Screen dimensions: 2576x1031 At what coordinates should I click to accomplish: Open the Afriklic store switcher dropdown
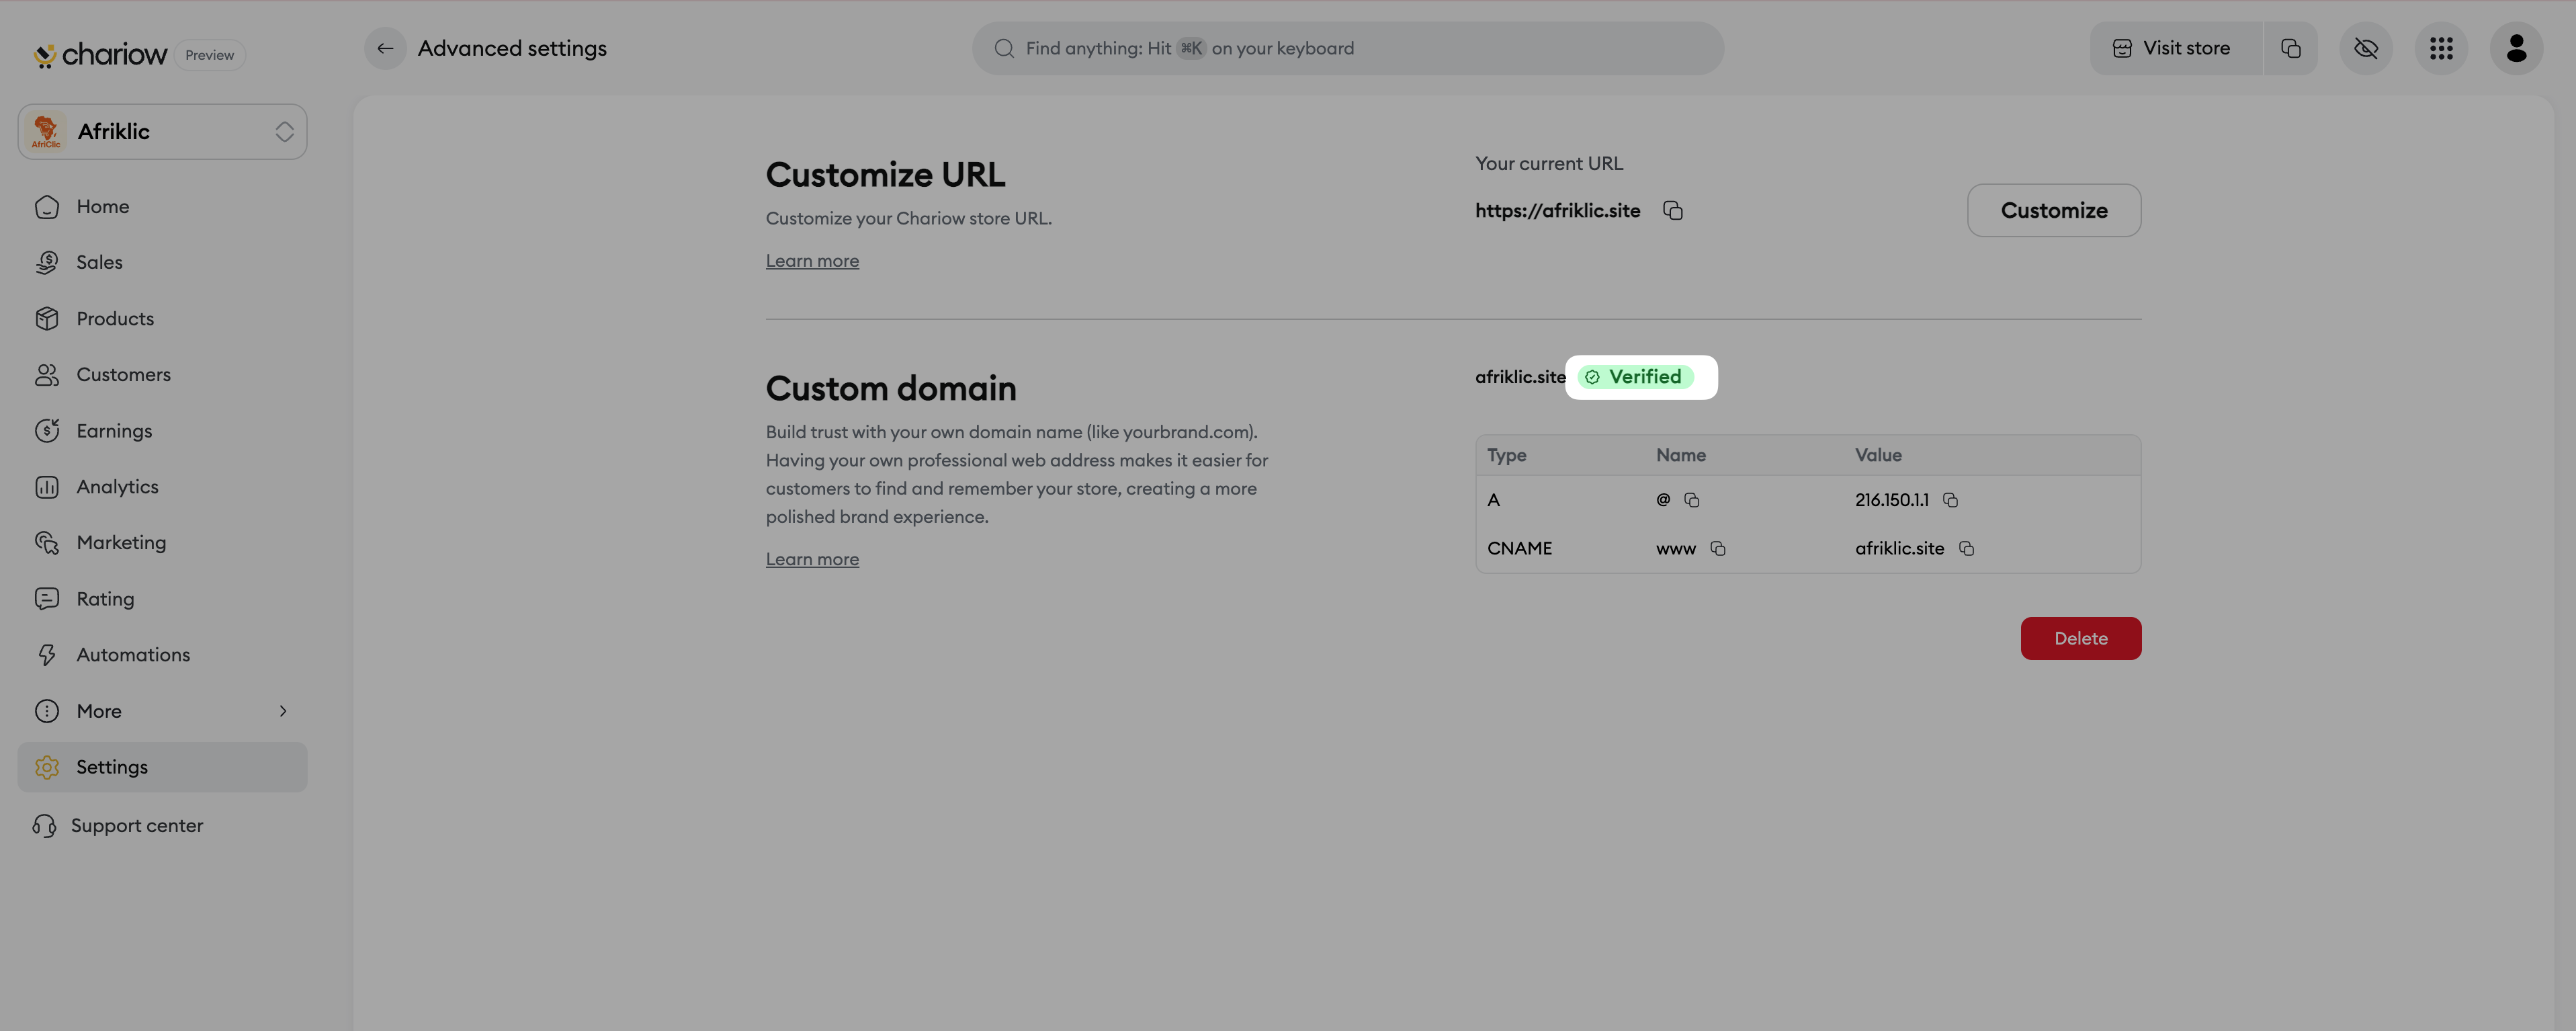pyautogui.click(x=162, y=131)
